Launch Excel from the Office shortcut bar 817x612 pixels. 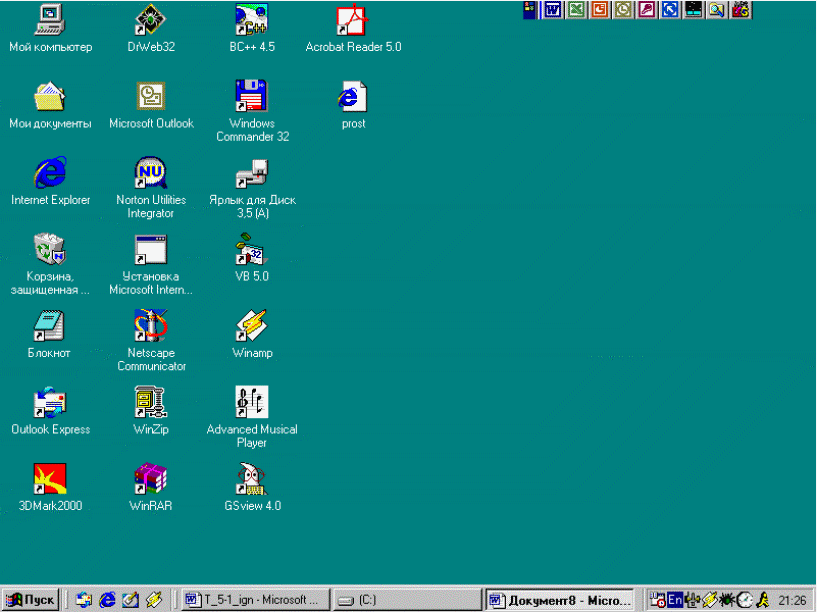tap(576, 9)
